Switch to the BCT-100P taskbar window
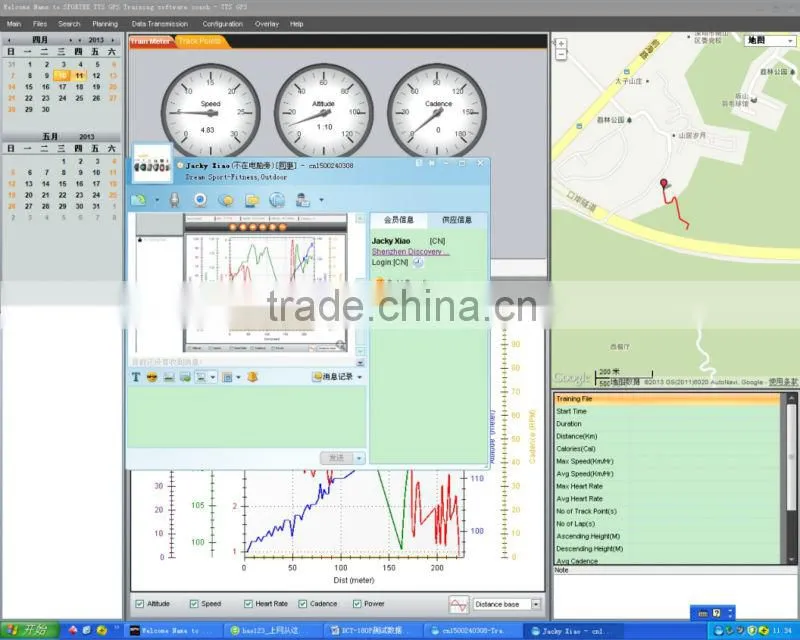Viewport: 800px width, 640px height. click(x=372, y=631)
